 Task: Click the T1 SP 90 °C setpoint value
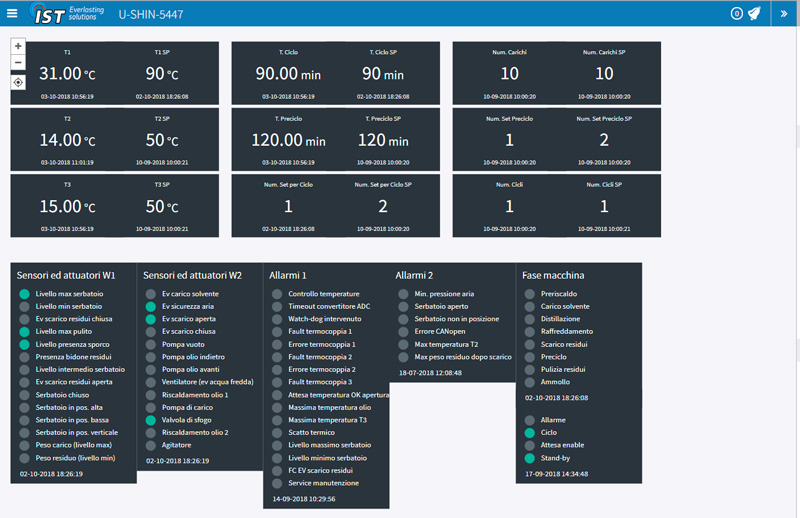click(161, 74)
